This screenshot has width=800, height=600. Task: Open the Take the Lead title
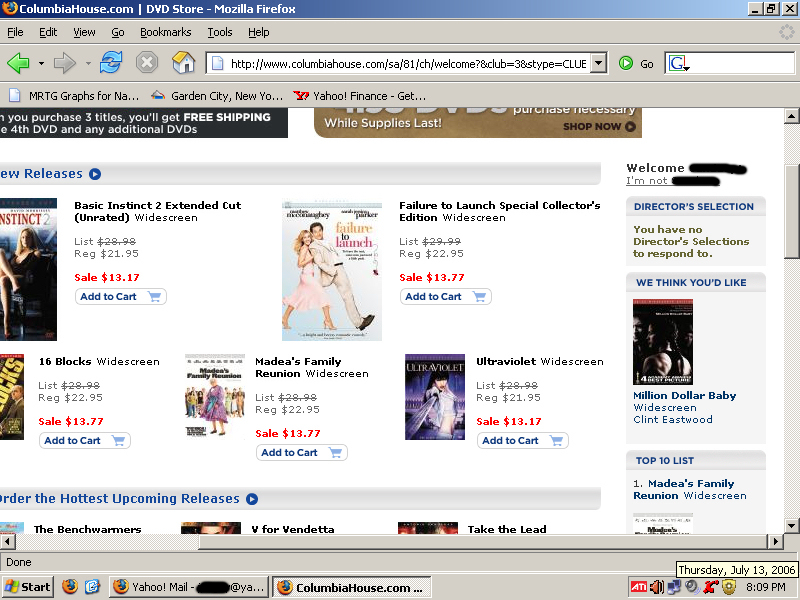pyautogui.click(x=507, y=529)
